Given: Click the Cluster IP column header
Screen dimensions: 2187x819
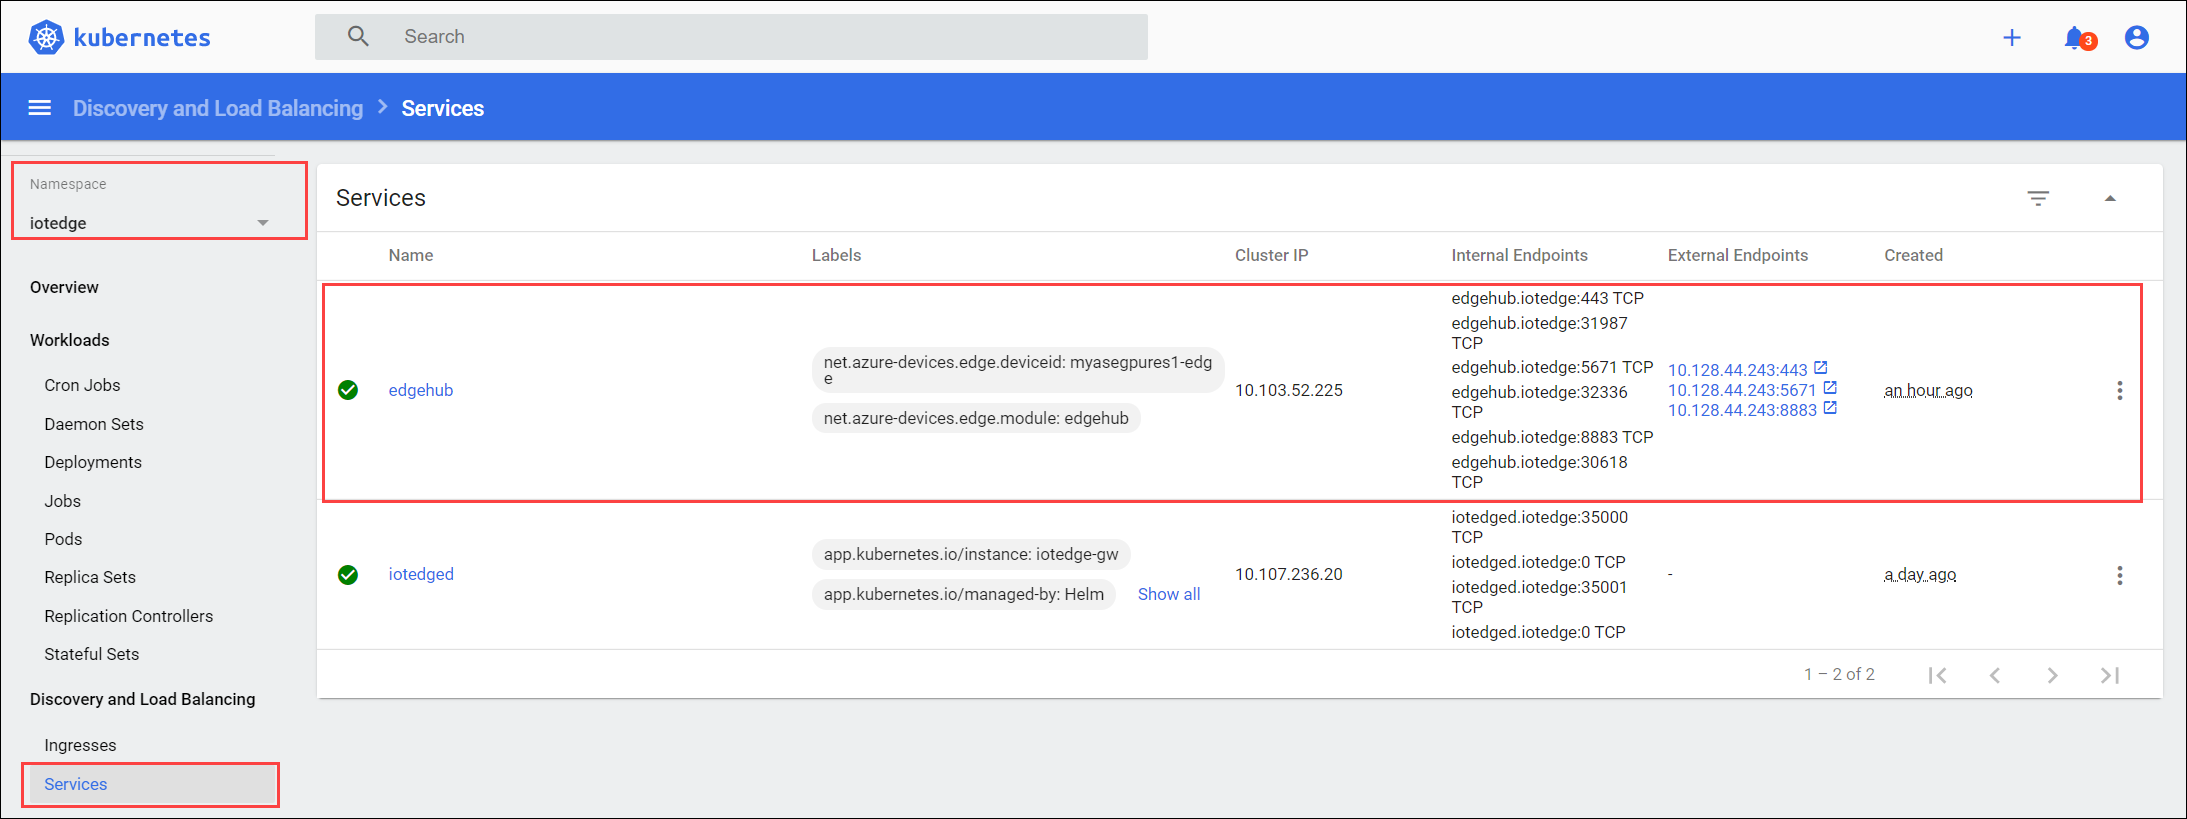Looking at the screenshot, I should click(x=1271, y=255).
